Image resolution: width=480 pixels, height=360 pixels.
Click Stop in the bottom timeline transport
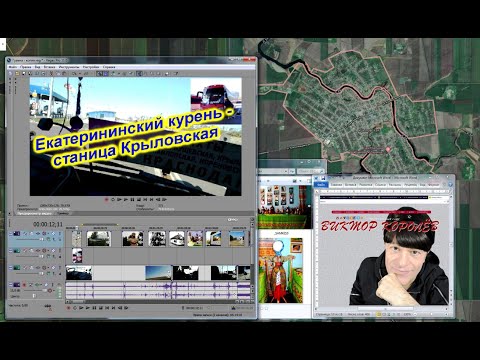[101, 308]
